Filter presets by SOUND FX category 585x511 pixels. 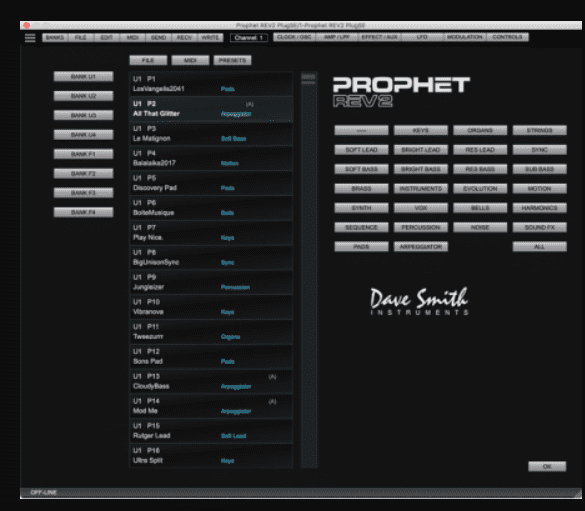tap(539, 227)
